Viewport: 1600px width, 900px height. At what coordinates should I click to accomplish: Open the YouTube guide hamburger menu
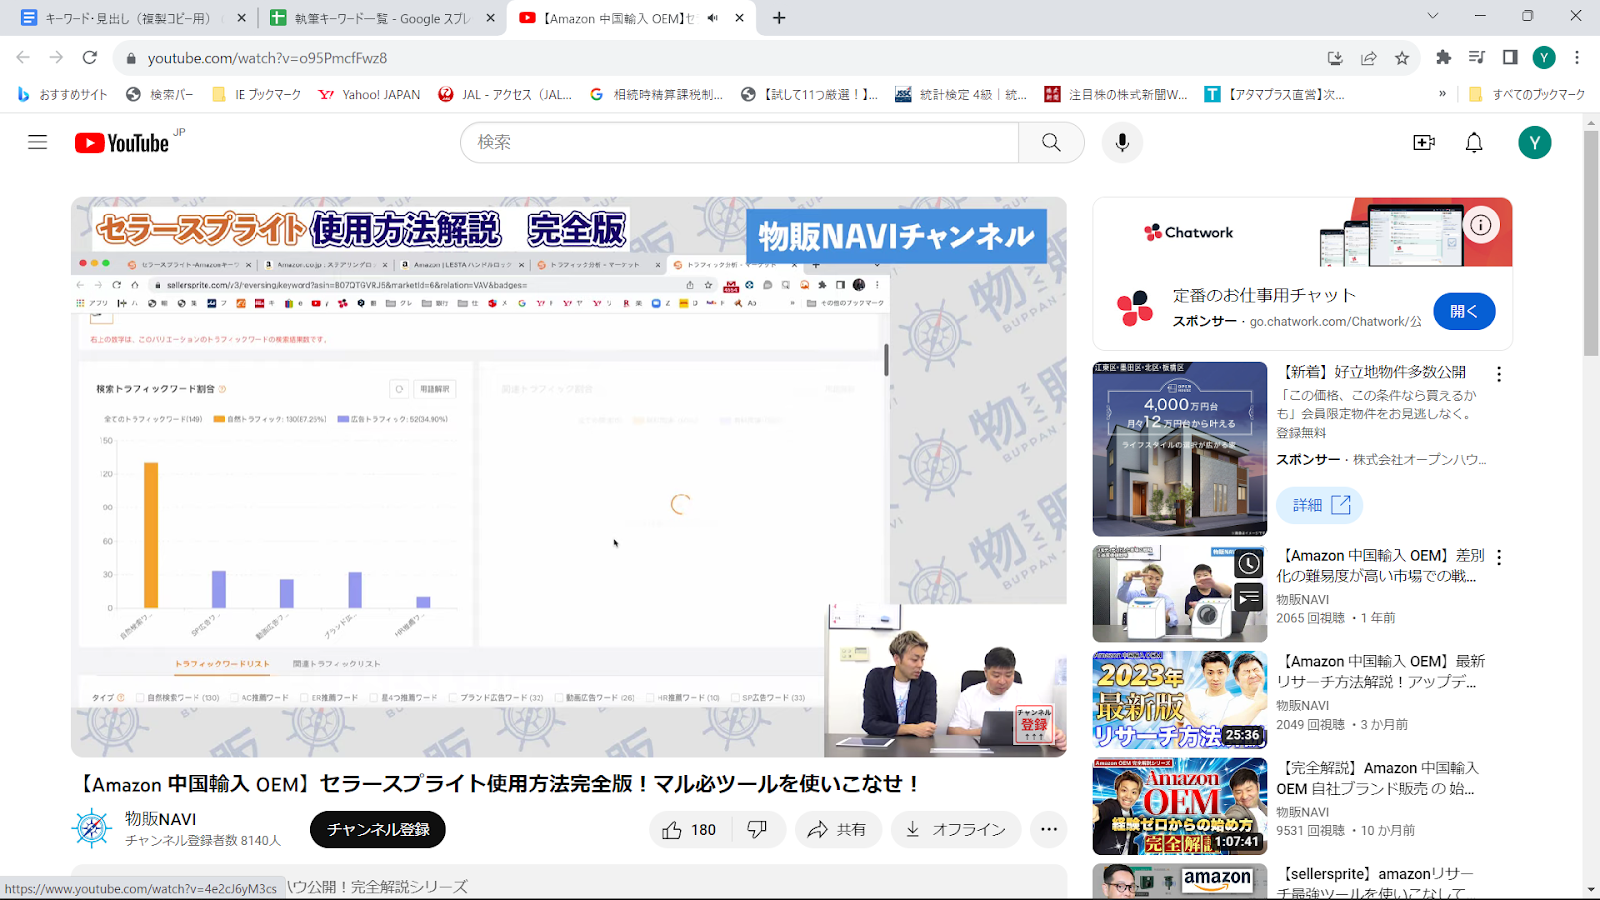(x=37, y=142)
